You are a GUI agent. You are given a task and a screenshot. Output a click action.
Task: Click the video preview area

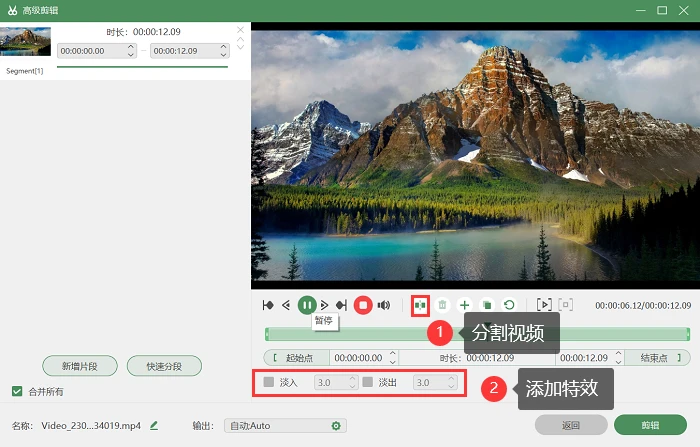pyautogui.click(x=475, y=155)
